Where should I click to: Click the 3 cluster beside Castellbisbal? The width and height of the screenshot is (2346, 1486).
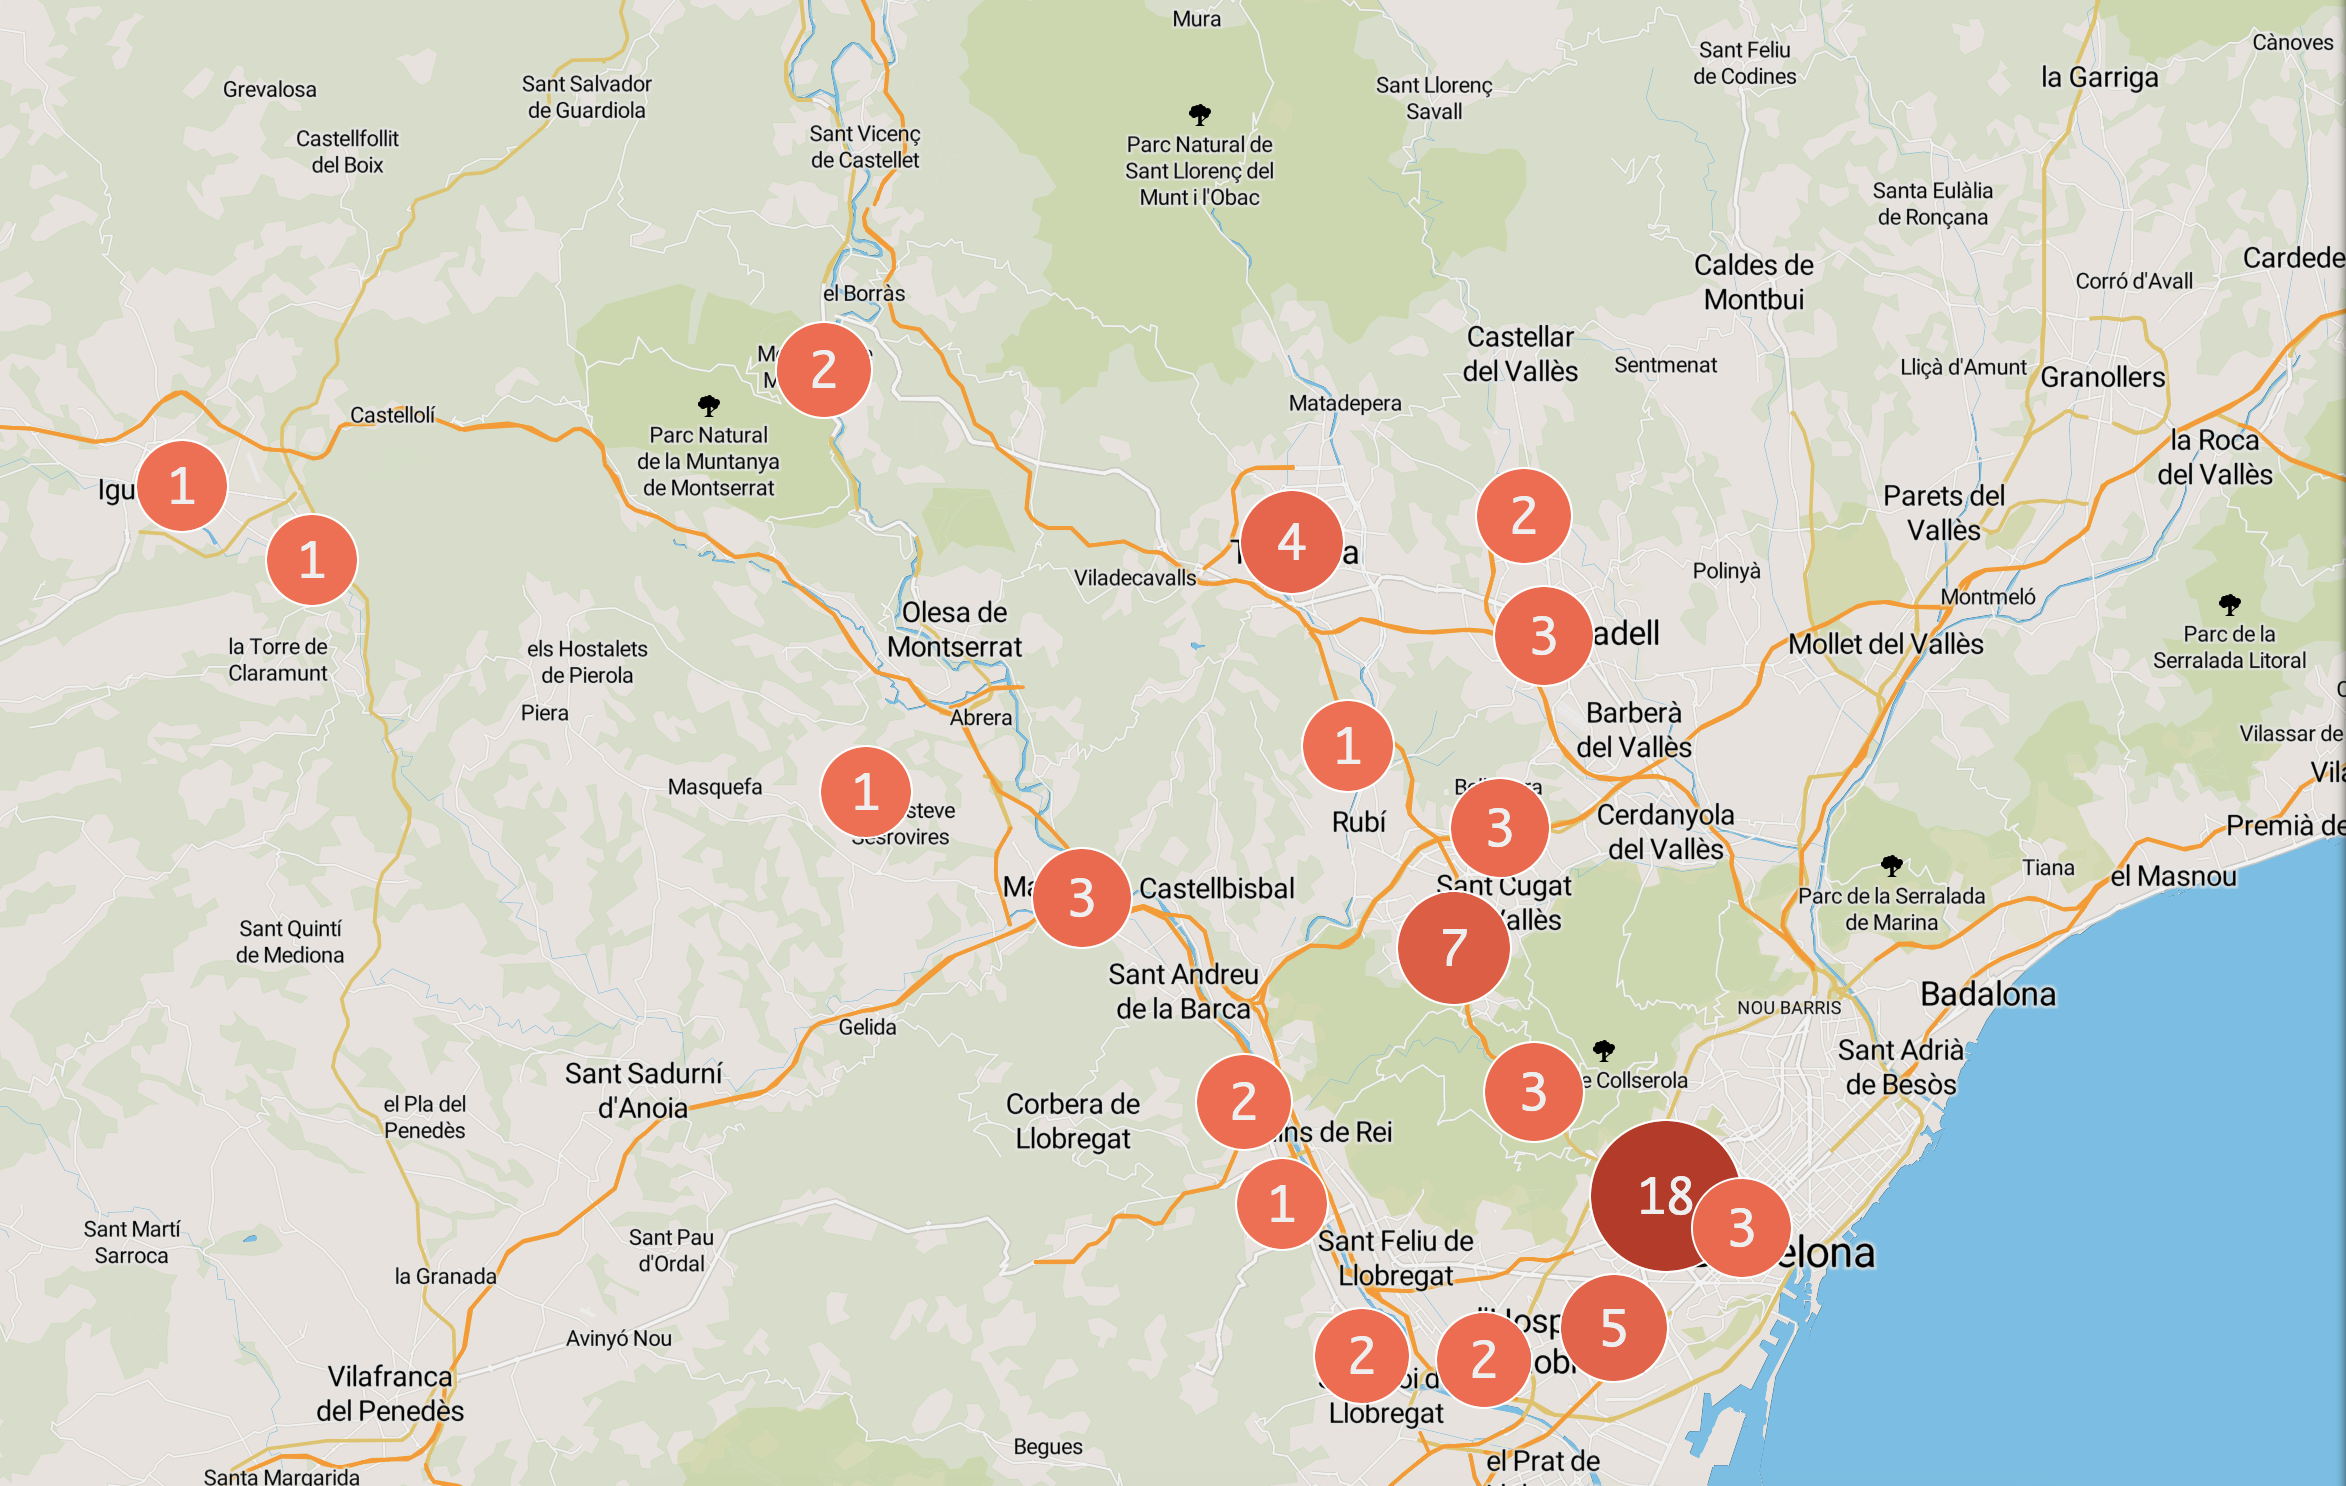point(1081,898)
